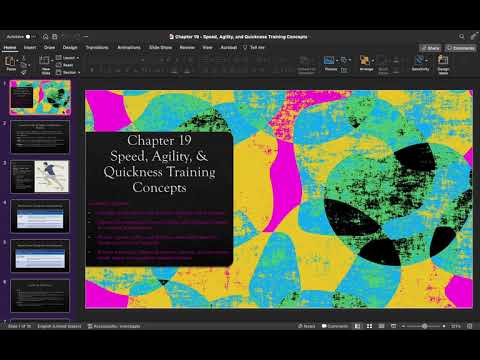Image resolution: width=480 pixels, height=360 pixels.
Task: Open the Insert ribbon tab
Action: (30, 48)
